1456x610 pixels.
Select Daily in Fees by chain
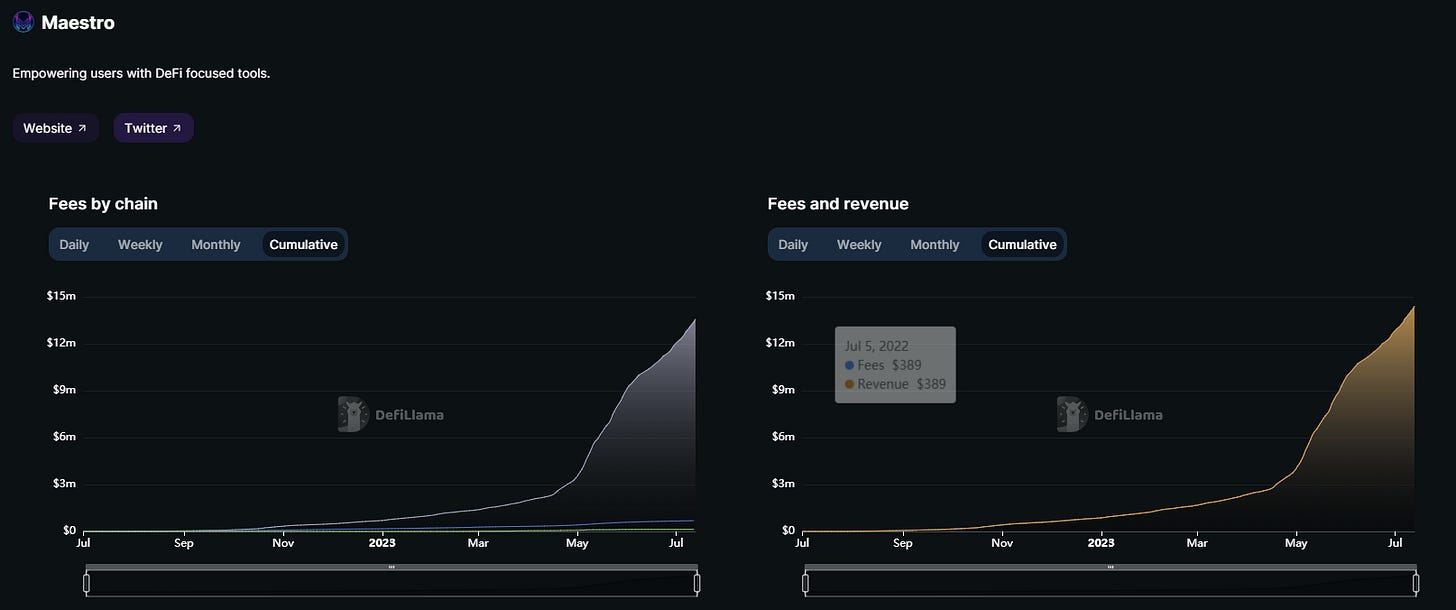(74, 244)
